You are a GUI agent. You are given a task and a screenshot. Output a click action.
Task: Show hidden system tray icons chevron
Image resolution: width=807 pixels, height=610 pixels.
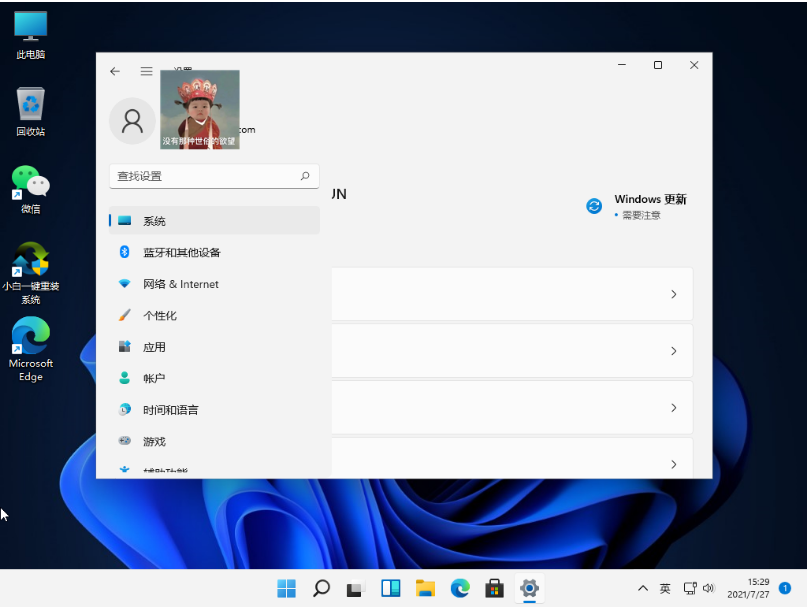[x=643, y=588]
